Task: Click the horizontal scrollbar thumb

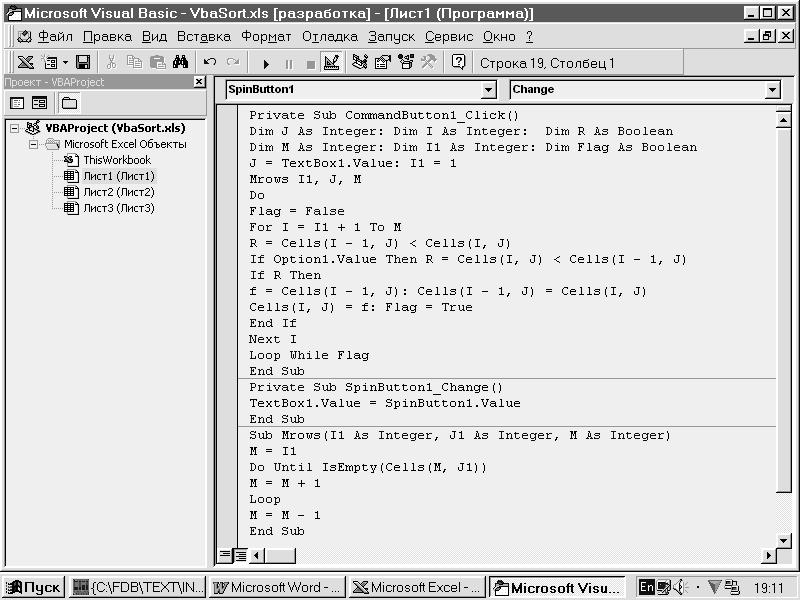Action: point(280,555)
